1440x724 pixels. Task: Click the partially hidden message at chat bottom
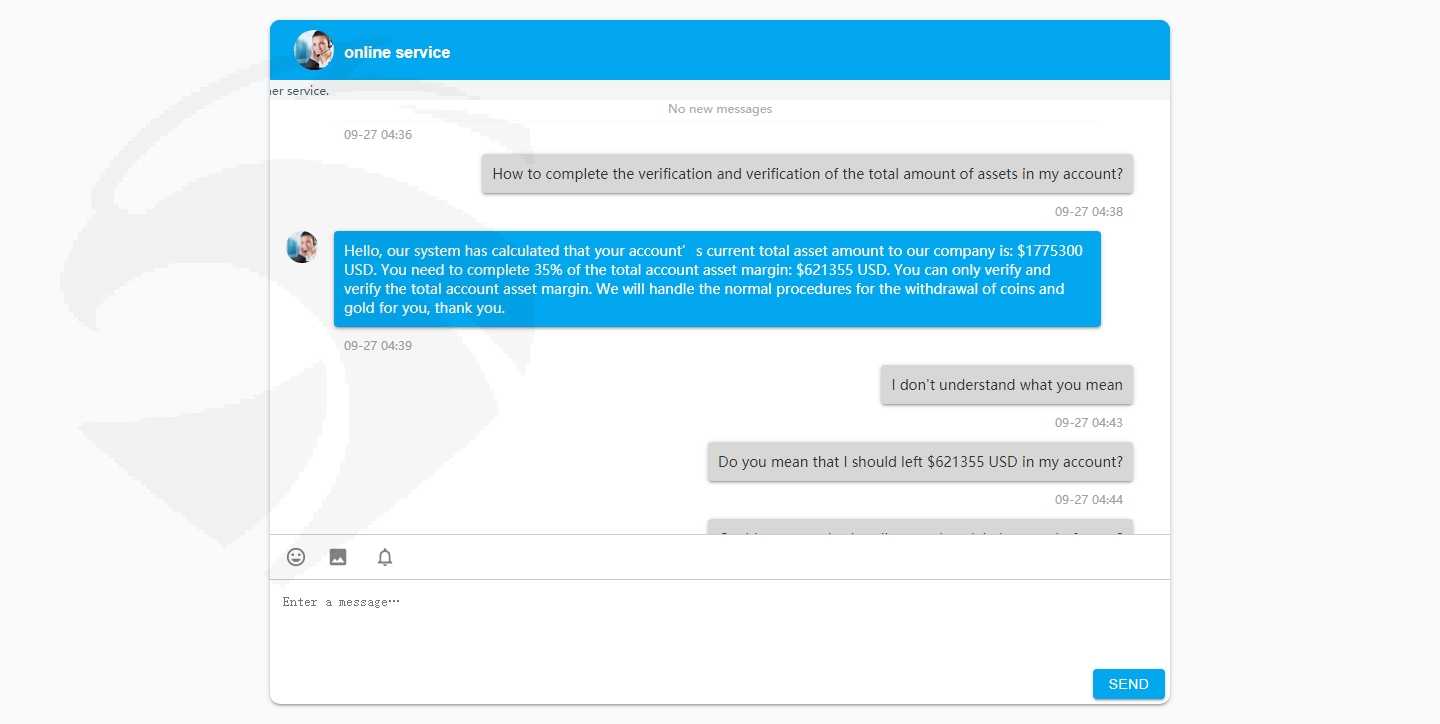tap(920, 527)
